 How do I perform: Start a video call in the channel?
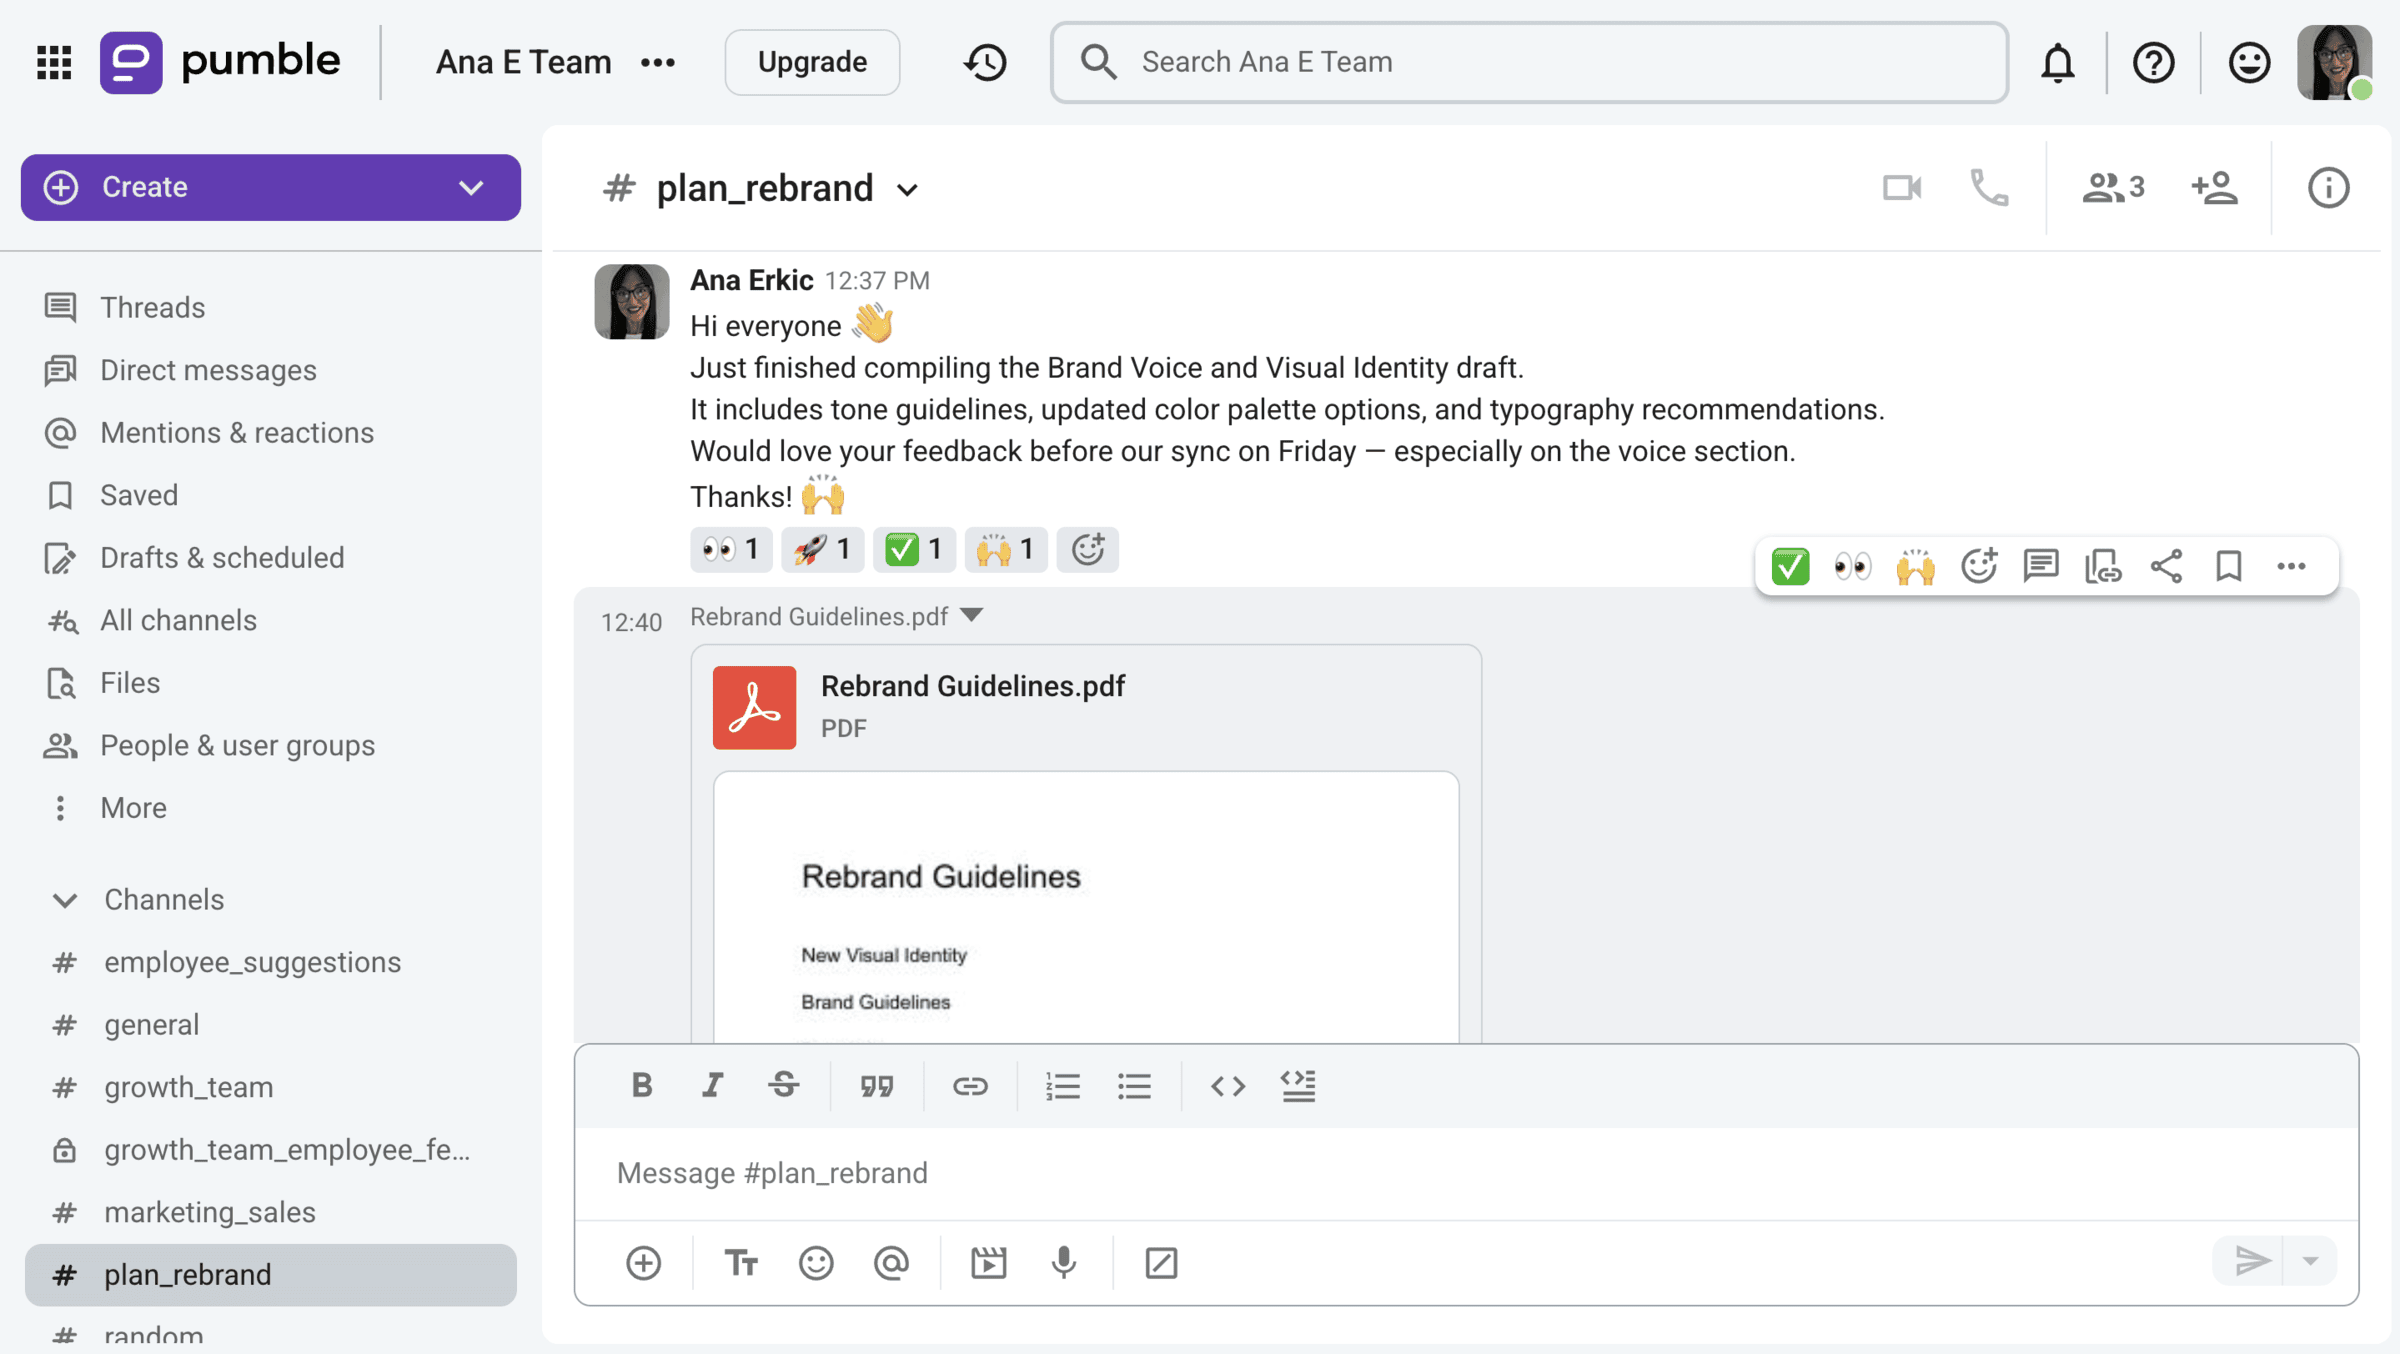point(1901,188)
